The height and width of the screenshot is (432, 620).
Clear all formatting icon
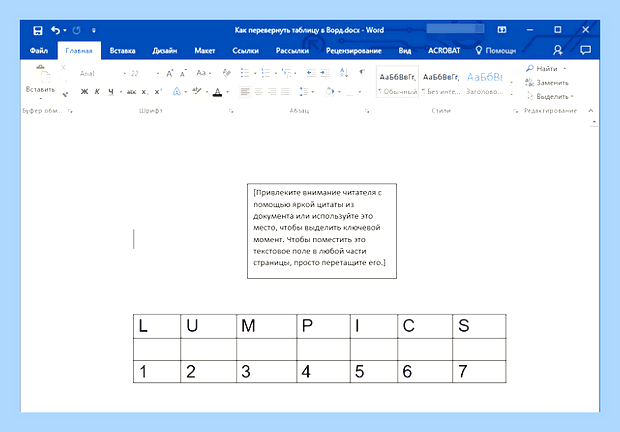click(227, 73)
